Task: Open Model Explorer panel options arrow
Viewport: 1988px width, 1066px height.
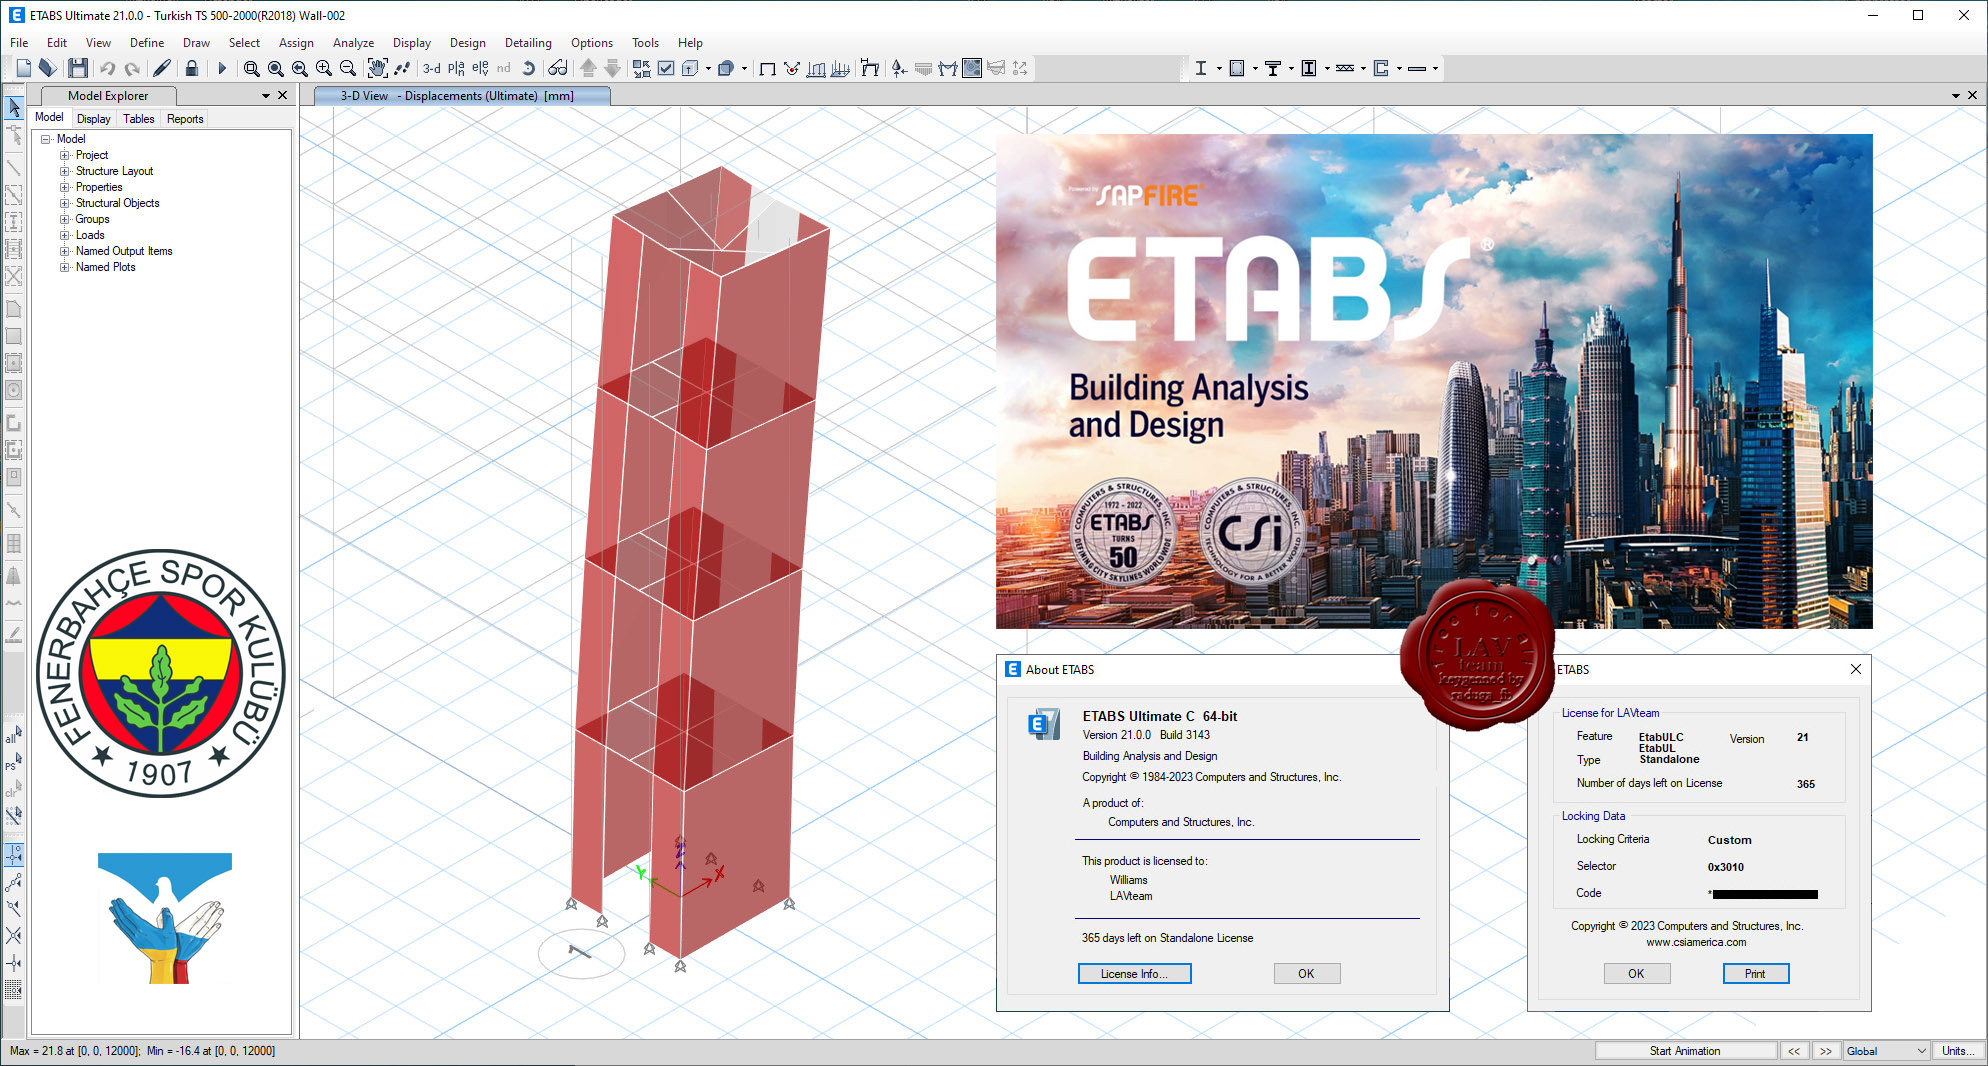Action: tap(266, 96)
